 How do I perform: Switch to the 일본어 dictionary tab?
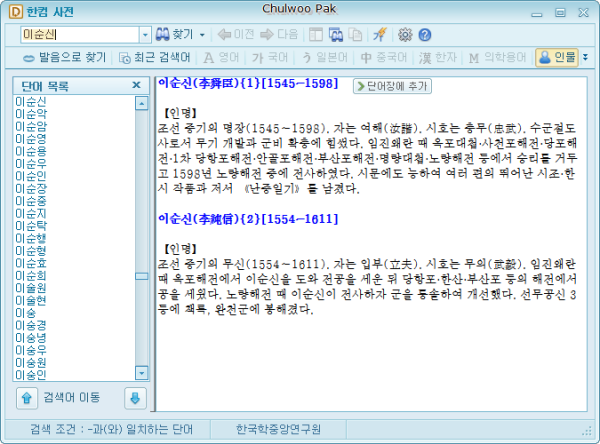pyautogui.click(x=324, y=58)
